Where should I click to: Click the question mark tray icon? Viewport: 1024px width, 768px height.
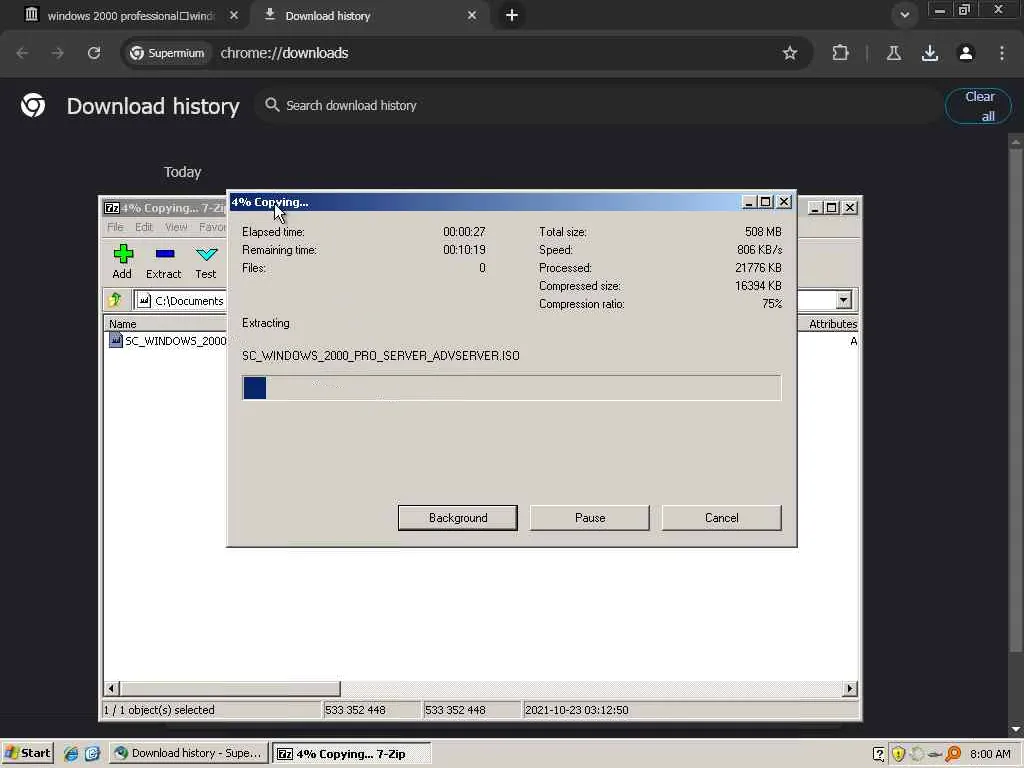click(879, 754)
